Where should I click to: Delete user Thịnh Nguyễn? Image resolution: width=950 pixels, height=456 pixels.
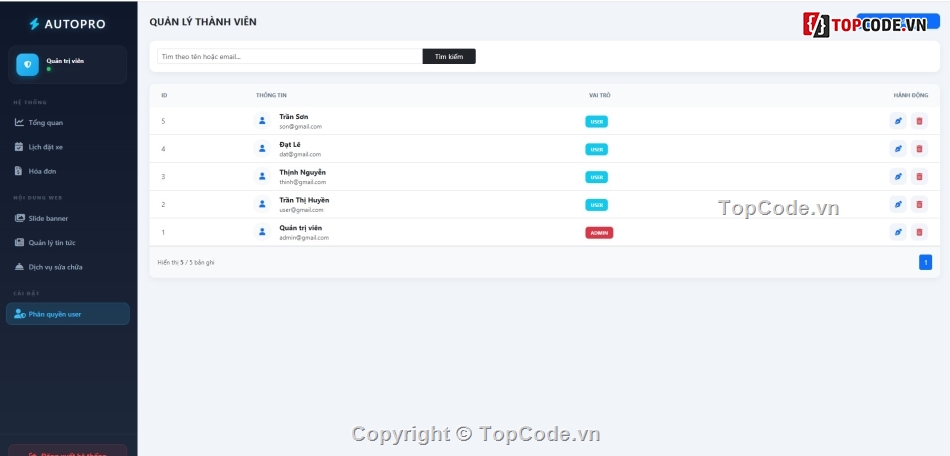(919, 177)
